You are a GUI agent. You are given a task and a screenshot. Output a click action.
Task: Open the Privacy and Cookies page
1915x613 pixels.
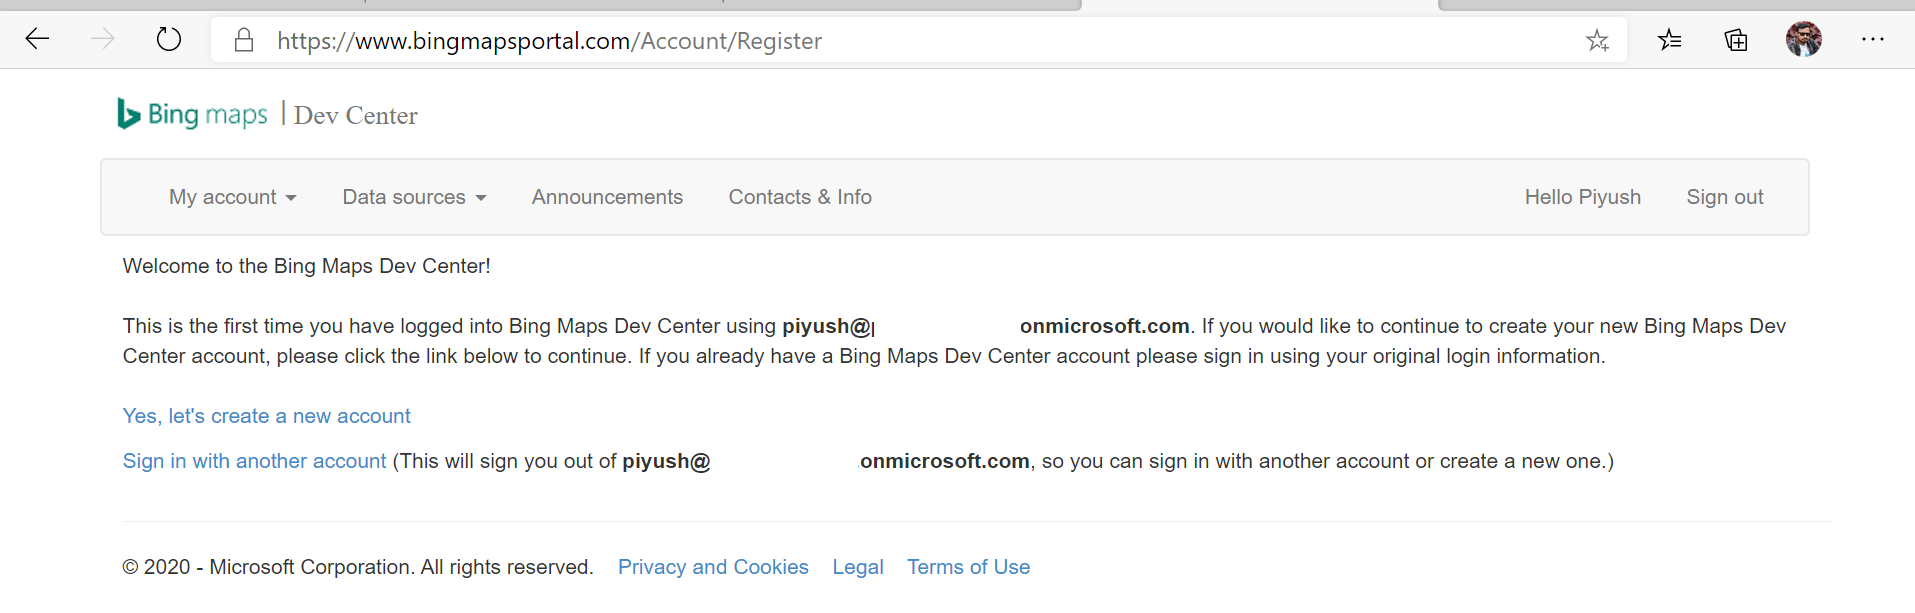coord(713,566)
